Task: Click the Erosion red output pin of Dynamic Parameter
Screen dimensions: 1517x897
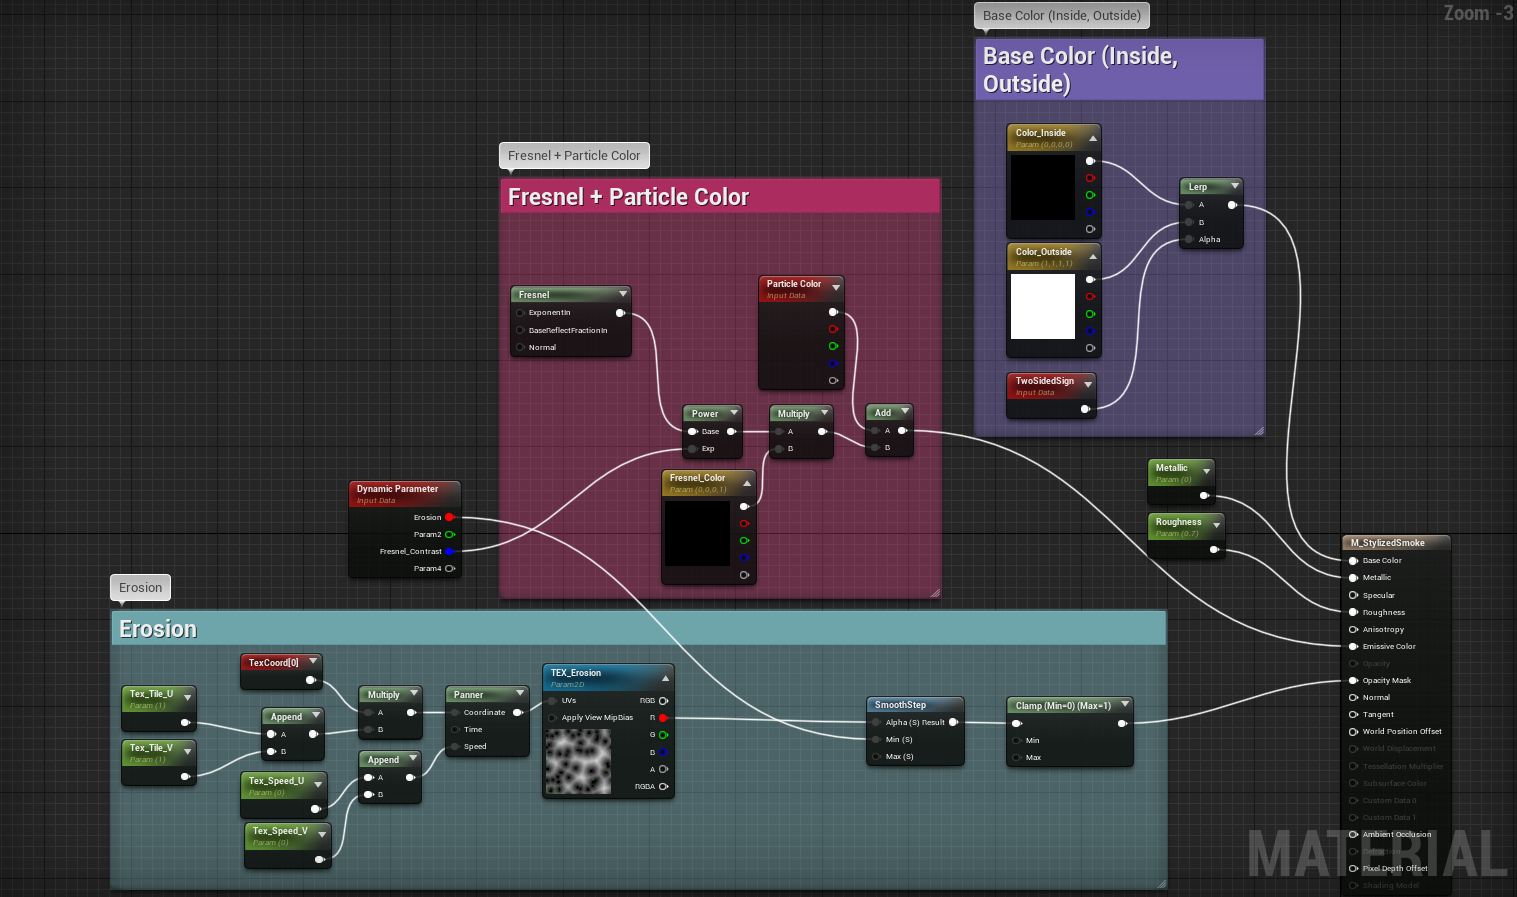Action: tap(450, 517)
